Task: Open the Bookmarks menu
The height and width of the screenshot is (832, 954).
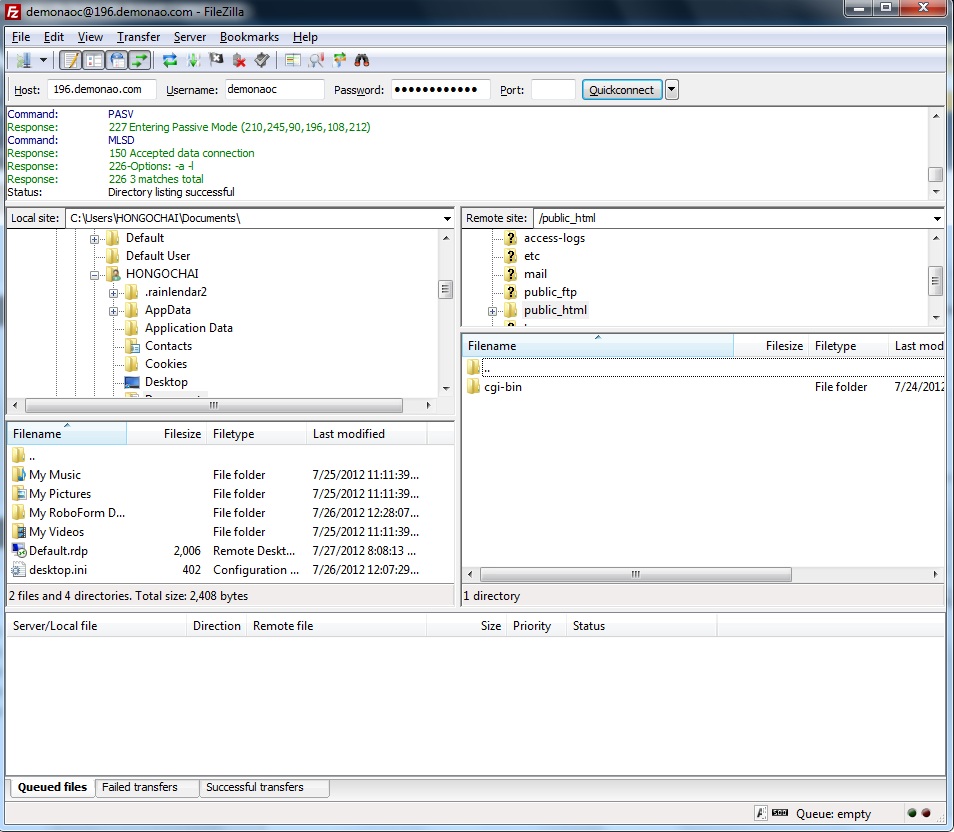Action: tap(249, 37)
